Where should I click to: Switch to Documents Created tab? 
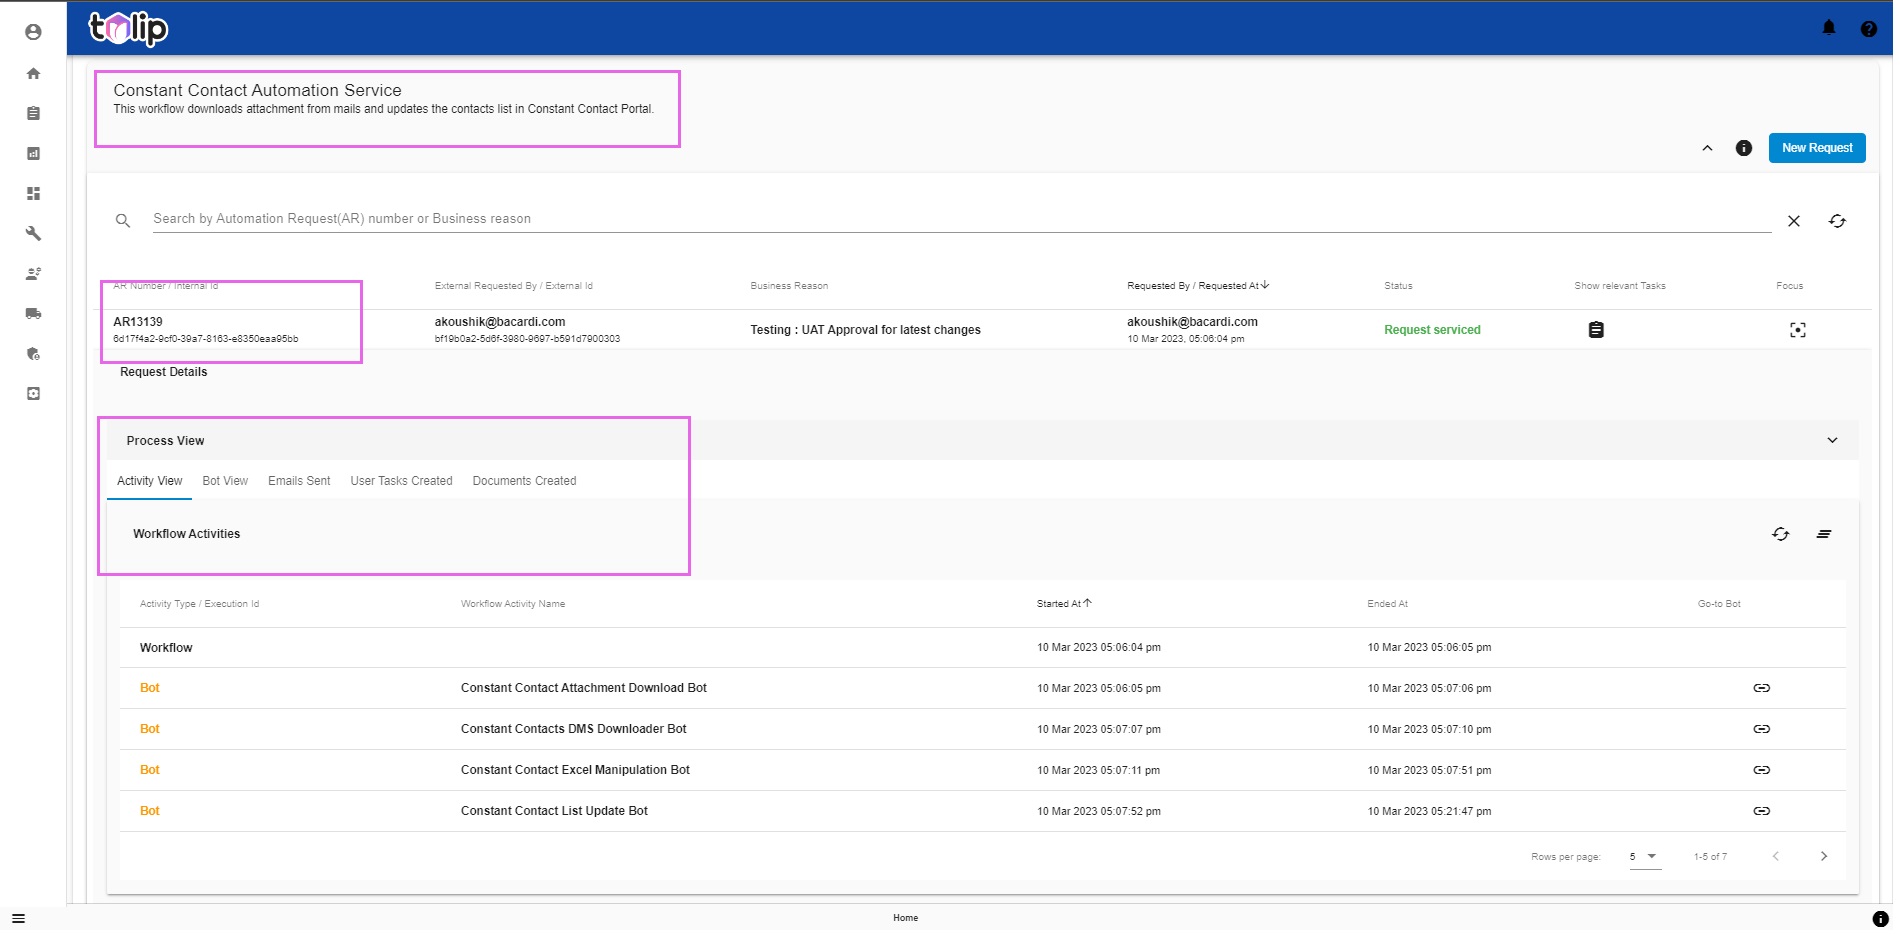524,481
